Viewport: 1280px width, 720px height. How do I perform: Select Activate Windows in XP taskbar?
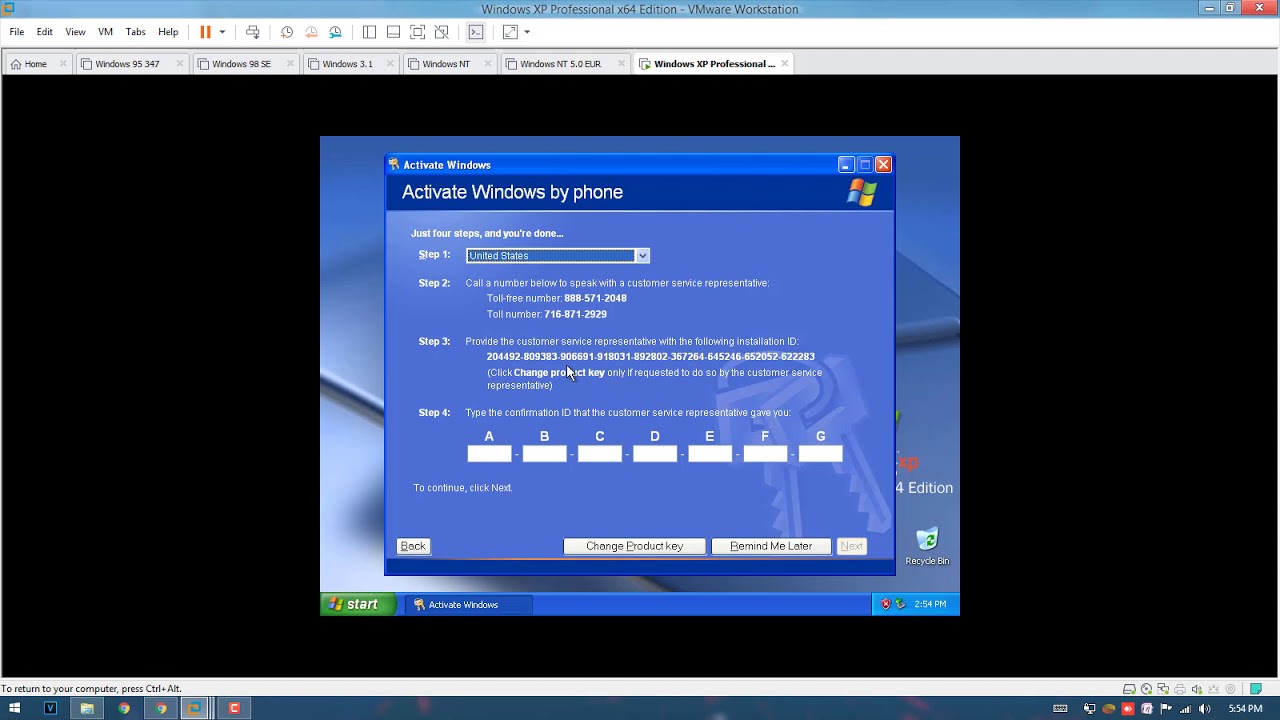(466, 604)
